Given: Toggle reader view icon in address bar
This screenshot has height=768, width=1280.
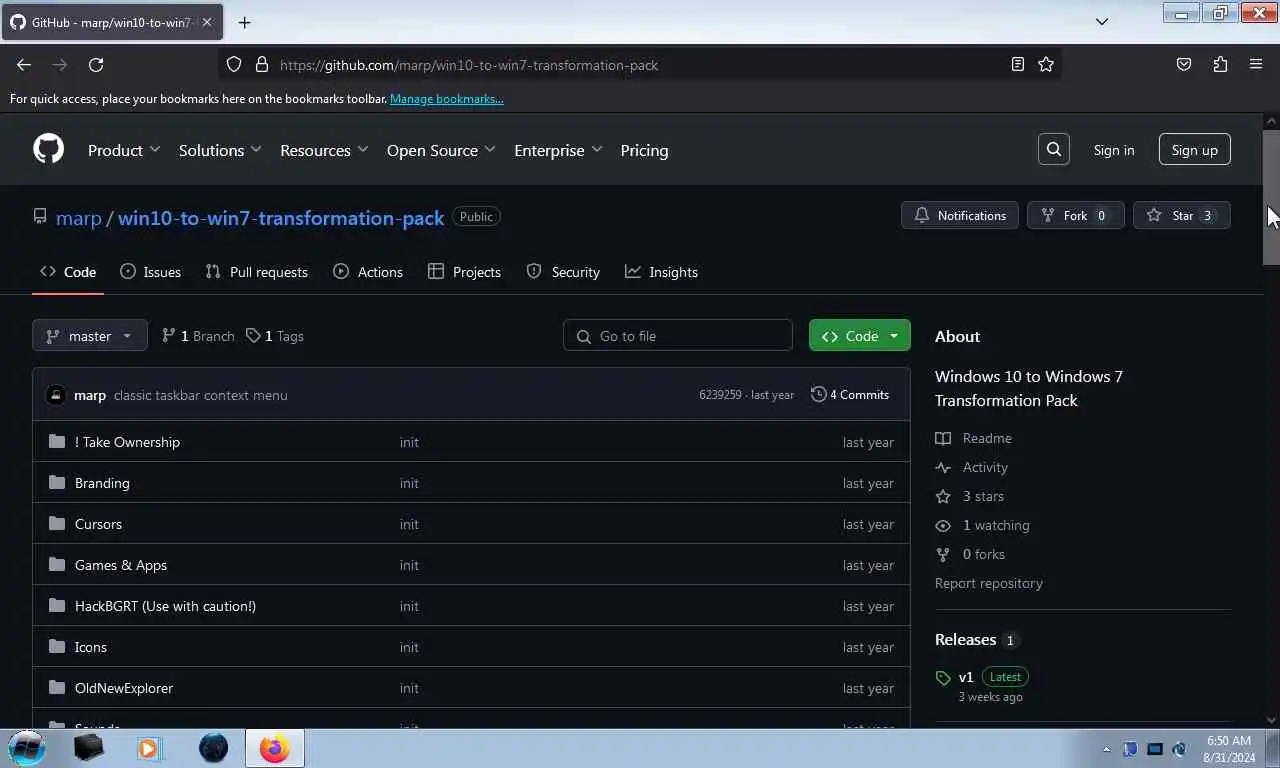Looking at the screenshot, I should click(1017, 64).
